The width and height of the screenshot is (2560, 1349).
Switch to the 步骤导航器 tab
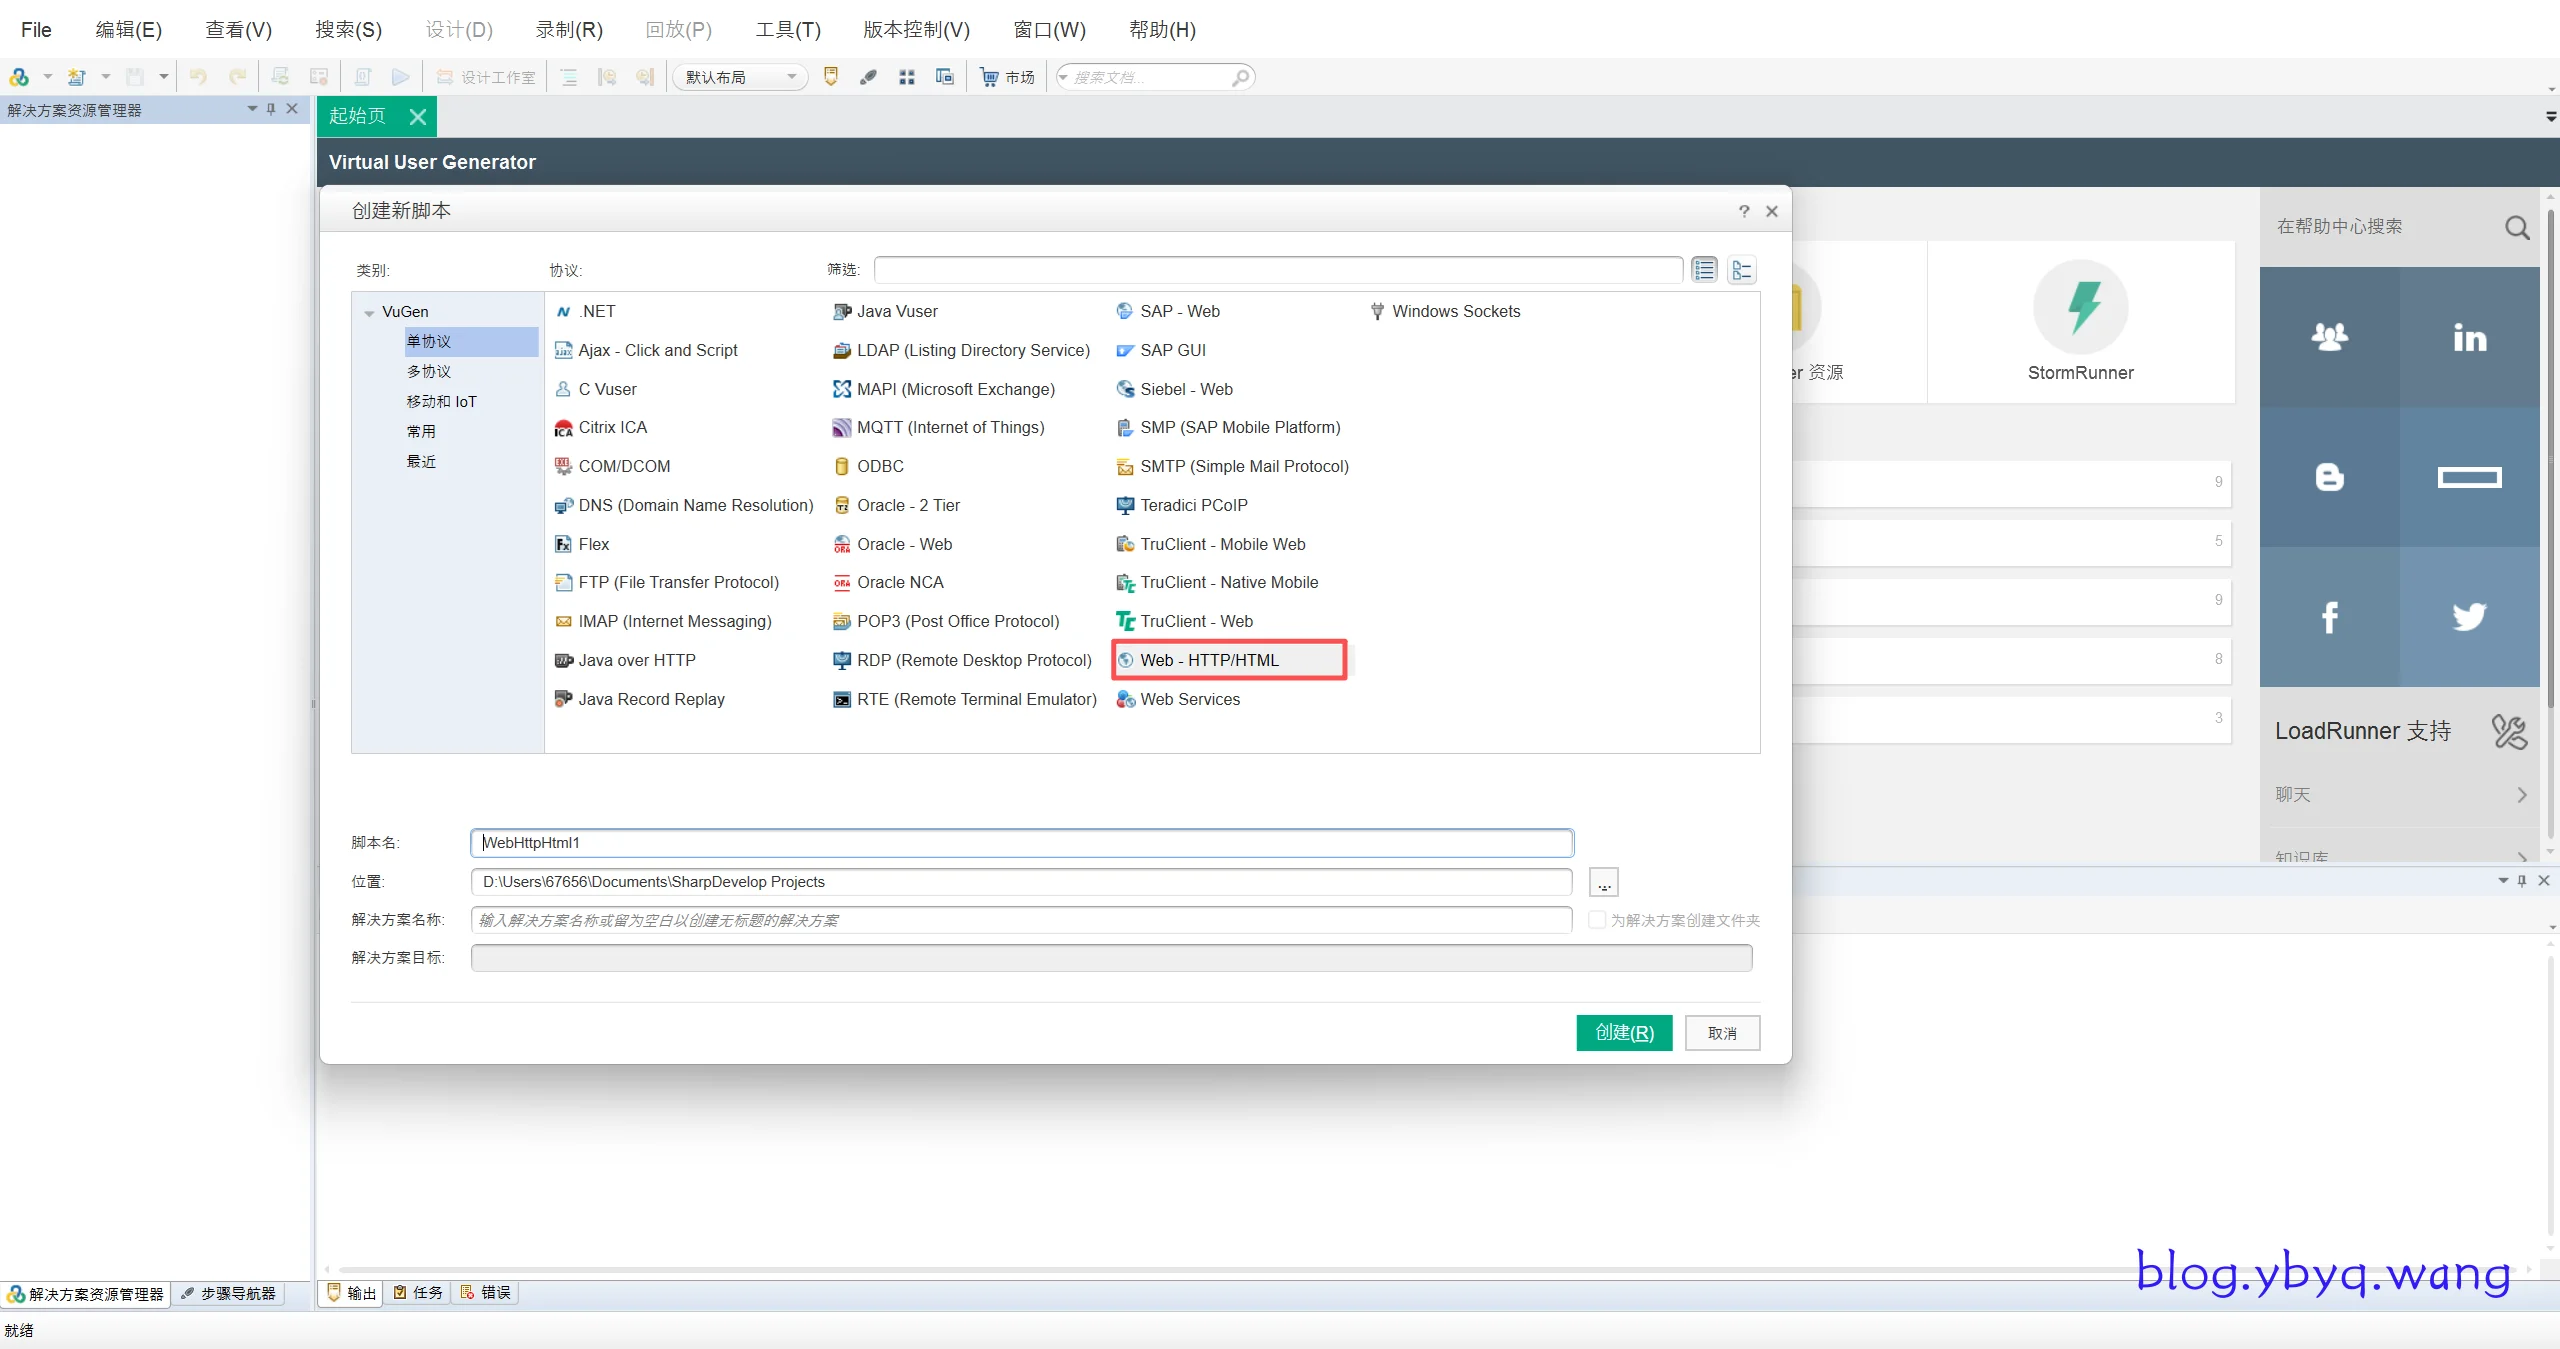pos(228,1293)
